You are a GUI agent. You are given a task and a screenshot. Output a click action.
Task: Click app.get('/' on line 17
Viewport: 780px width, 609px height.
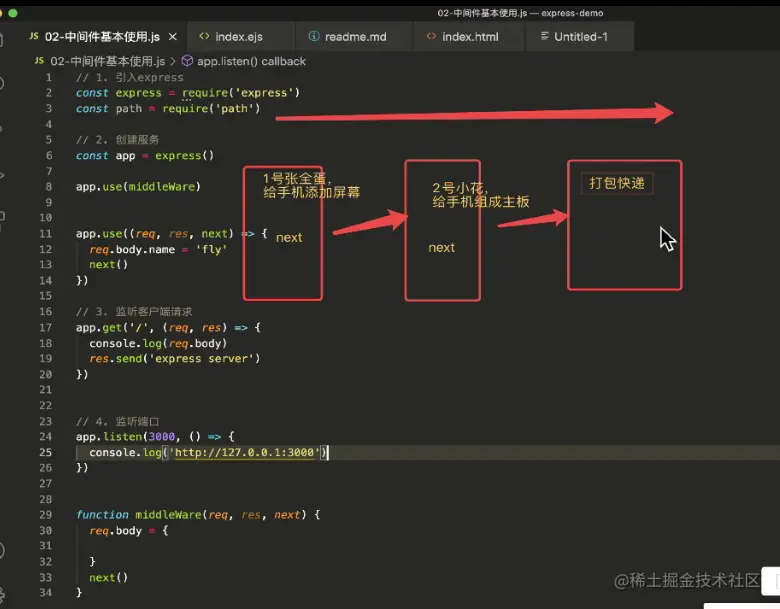pos(115,327)
